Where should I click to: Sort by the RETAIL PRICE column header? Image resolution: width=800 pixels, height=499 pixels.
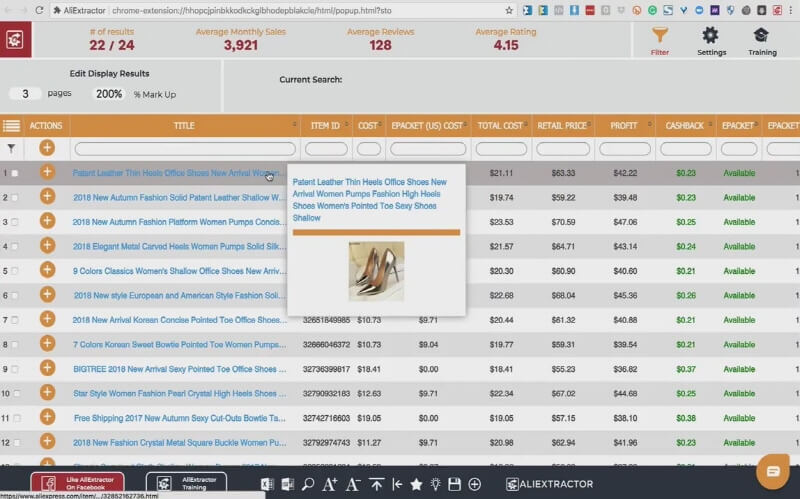point(562,126)
